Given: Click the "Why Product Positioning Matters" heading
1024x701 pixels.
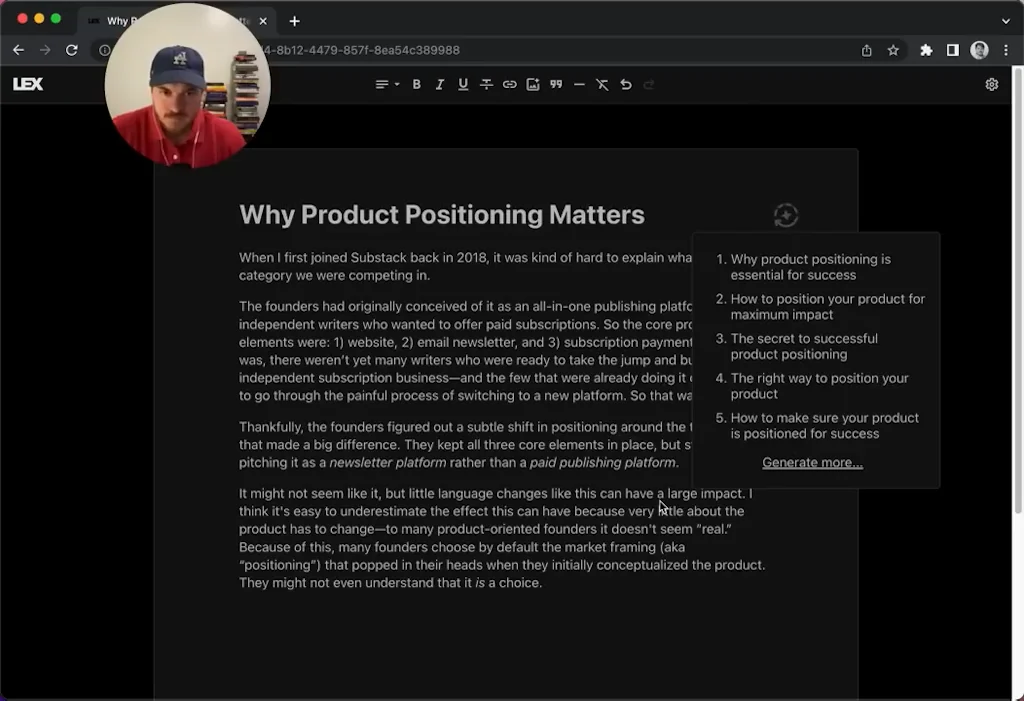Looking at the screenshot, I should tap(442, 215).
